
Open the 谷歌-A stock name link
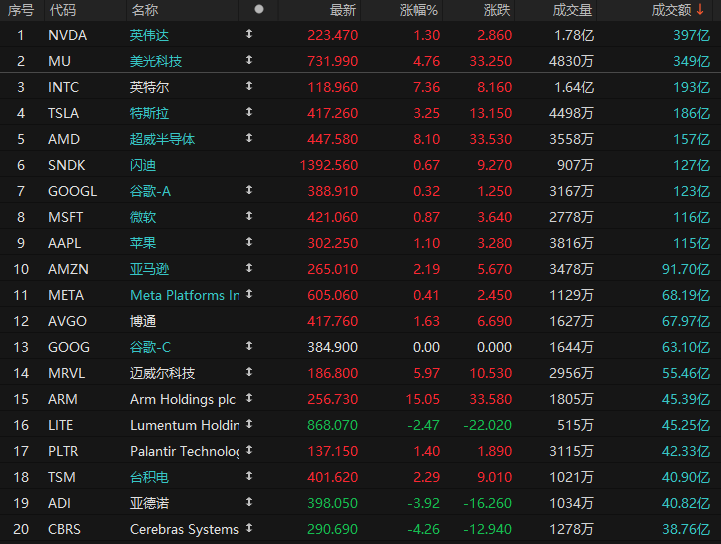pyautogui.click(x=150, y=191)
